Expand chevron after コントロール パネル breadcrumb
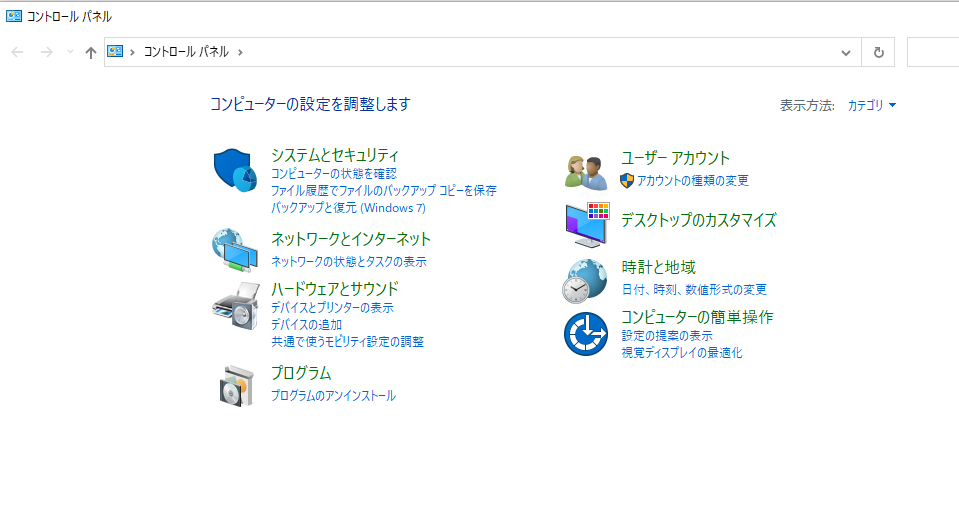The height and width of the screenshot is (509, 959). point(240,52)
